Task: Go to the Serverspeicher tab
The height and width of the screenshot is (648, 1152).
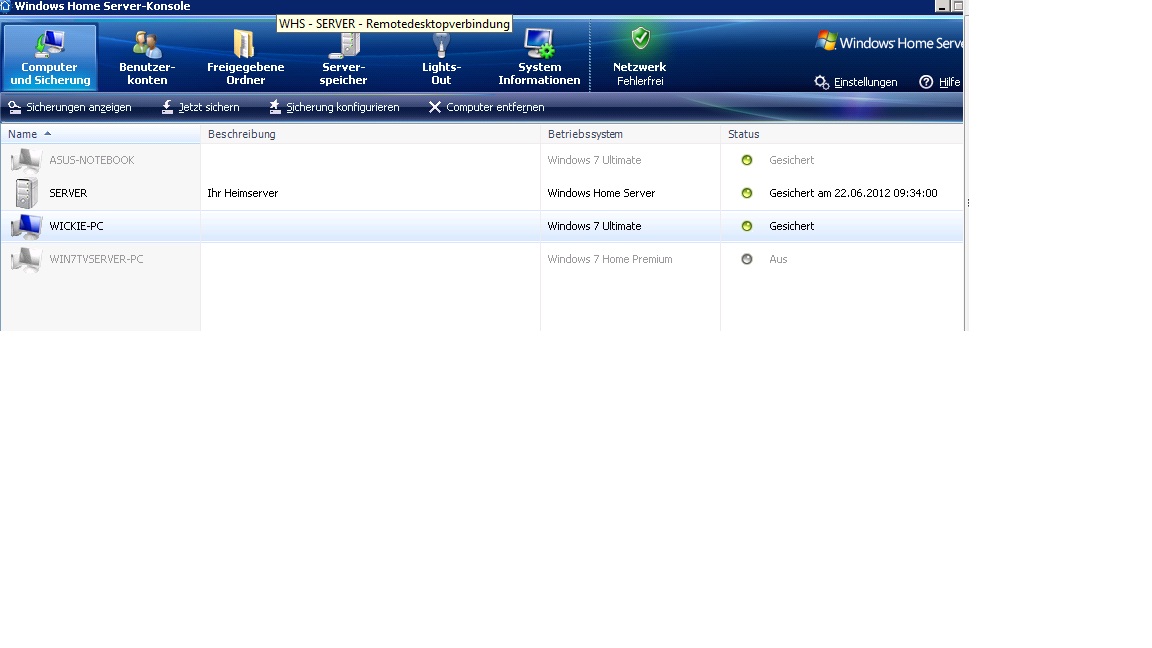Action: pos(343,57)
